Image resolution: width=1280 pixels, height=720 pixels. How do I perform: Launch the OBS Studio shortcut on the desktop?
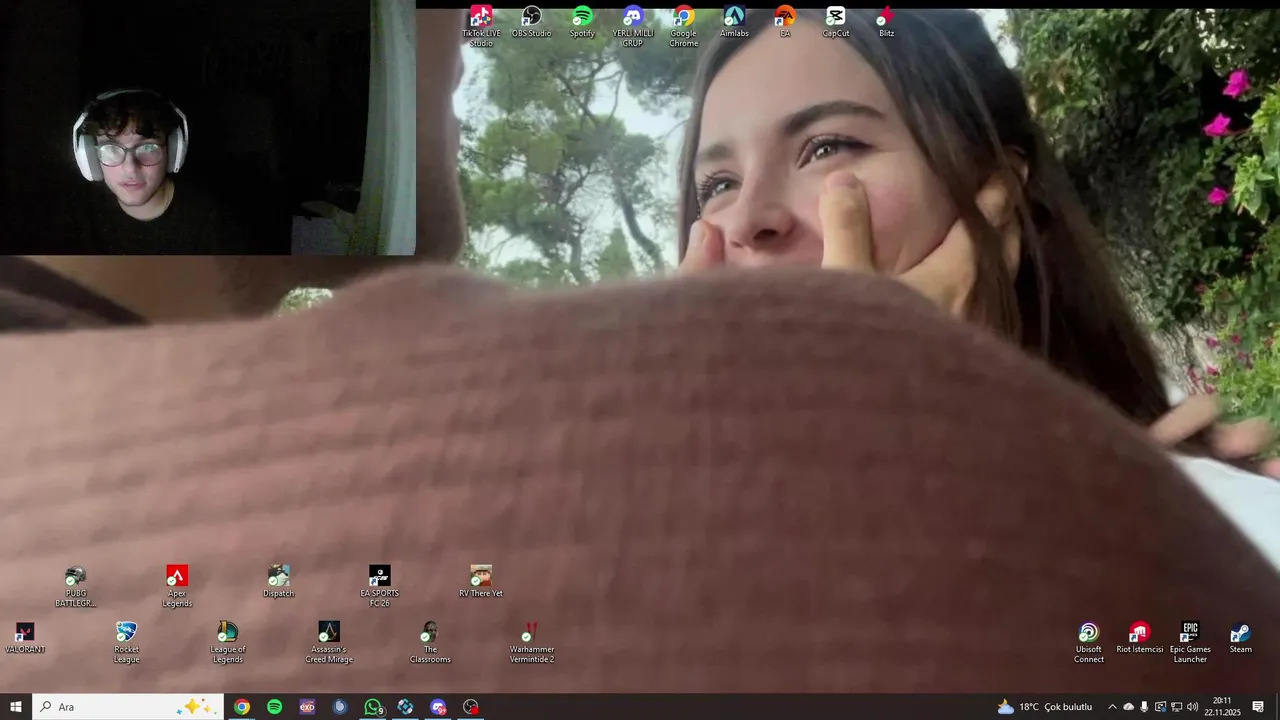click(532, 22)
